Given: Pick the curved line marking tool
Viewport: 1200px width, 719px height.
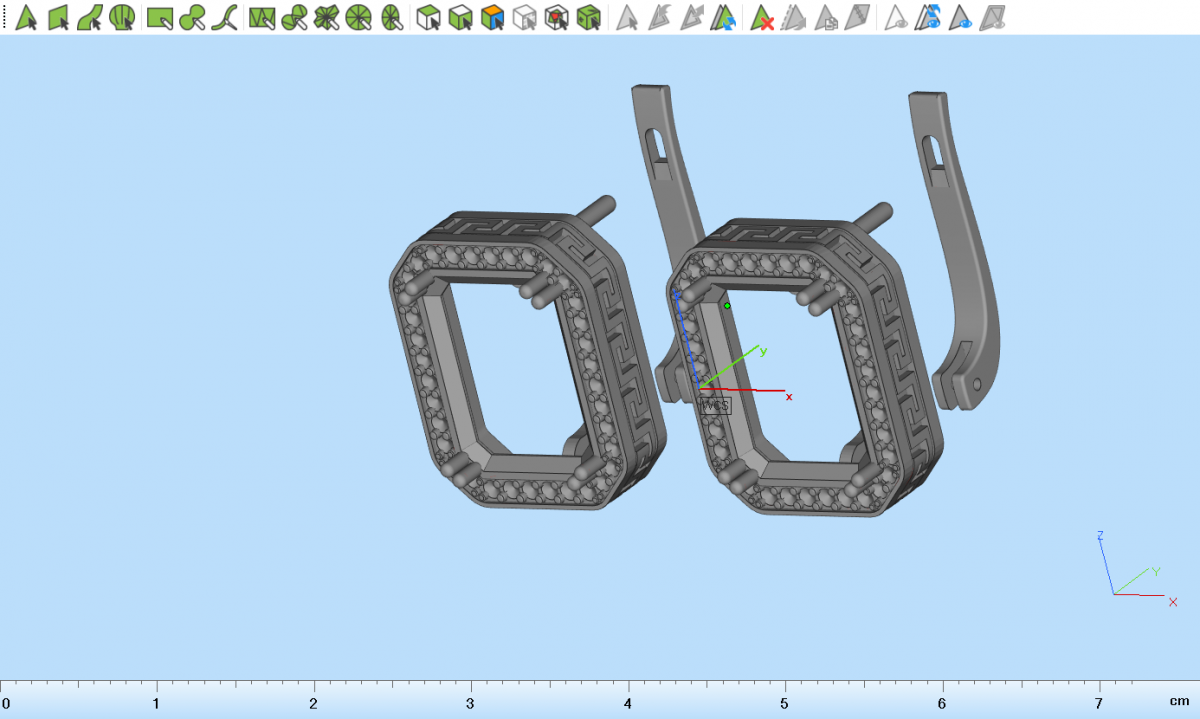Looking at the screenshot, I should click(x=228, y=17).
